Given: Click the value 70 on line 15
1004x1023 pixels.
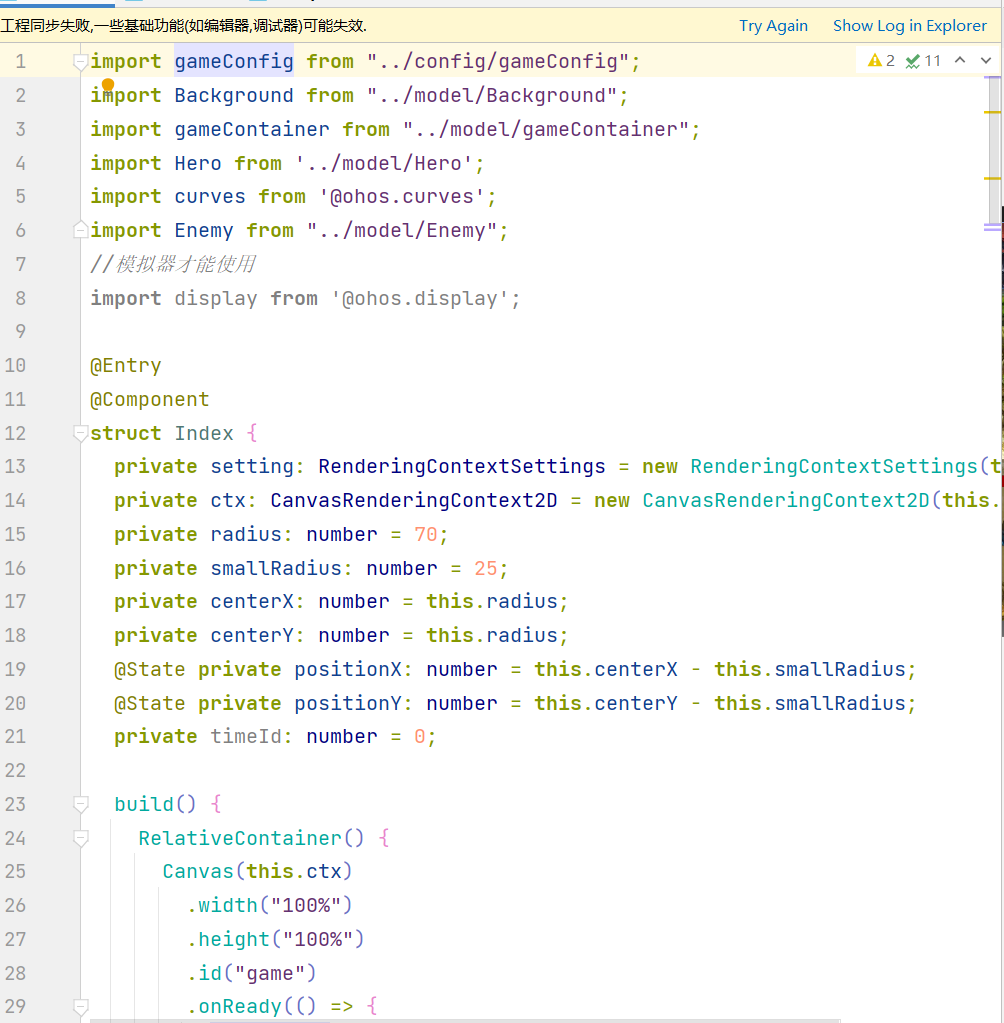Looking at the screenshot, I should [425, 534].
